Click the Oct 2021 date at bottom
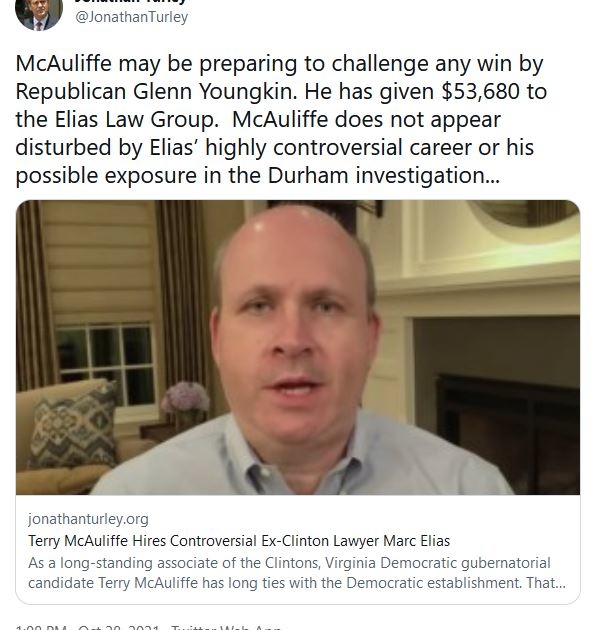 119,627
